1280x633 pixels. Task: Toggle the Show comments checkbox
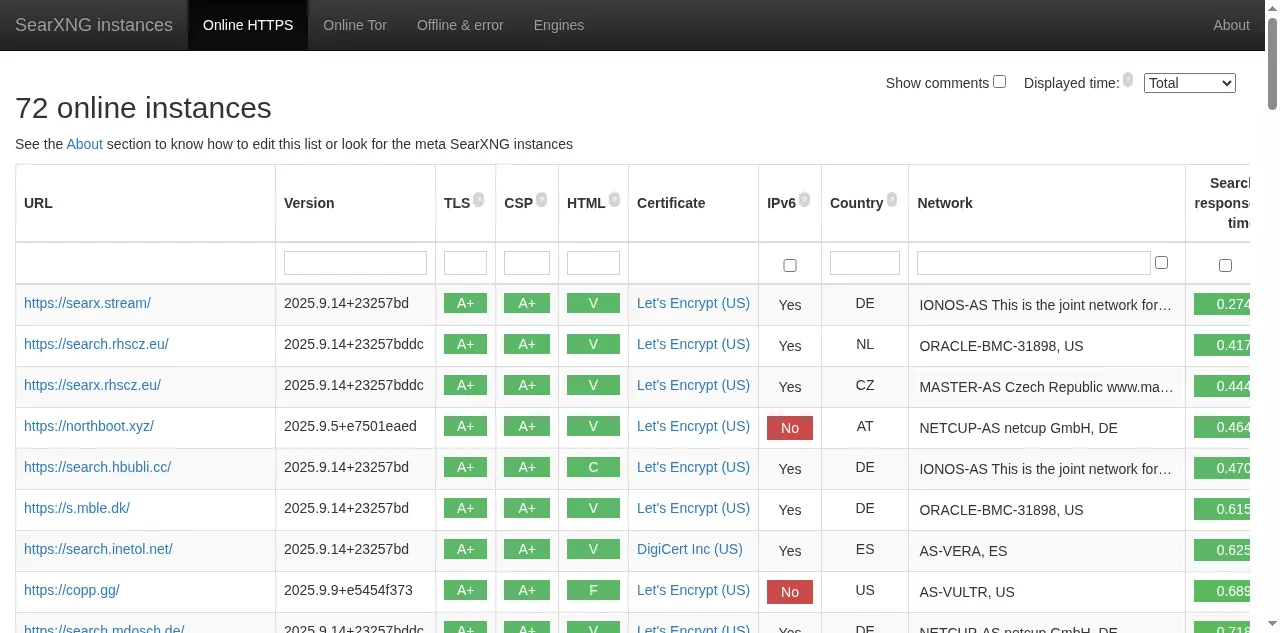click(999, 82)
